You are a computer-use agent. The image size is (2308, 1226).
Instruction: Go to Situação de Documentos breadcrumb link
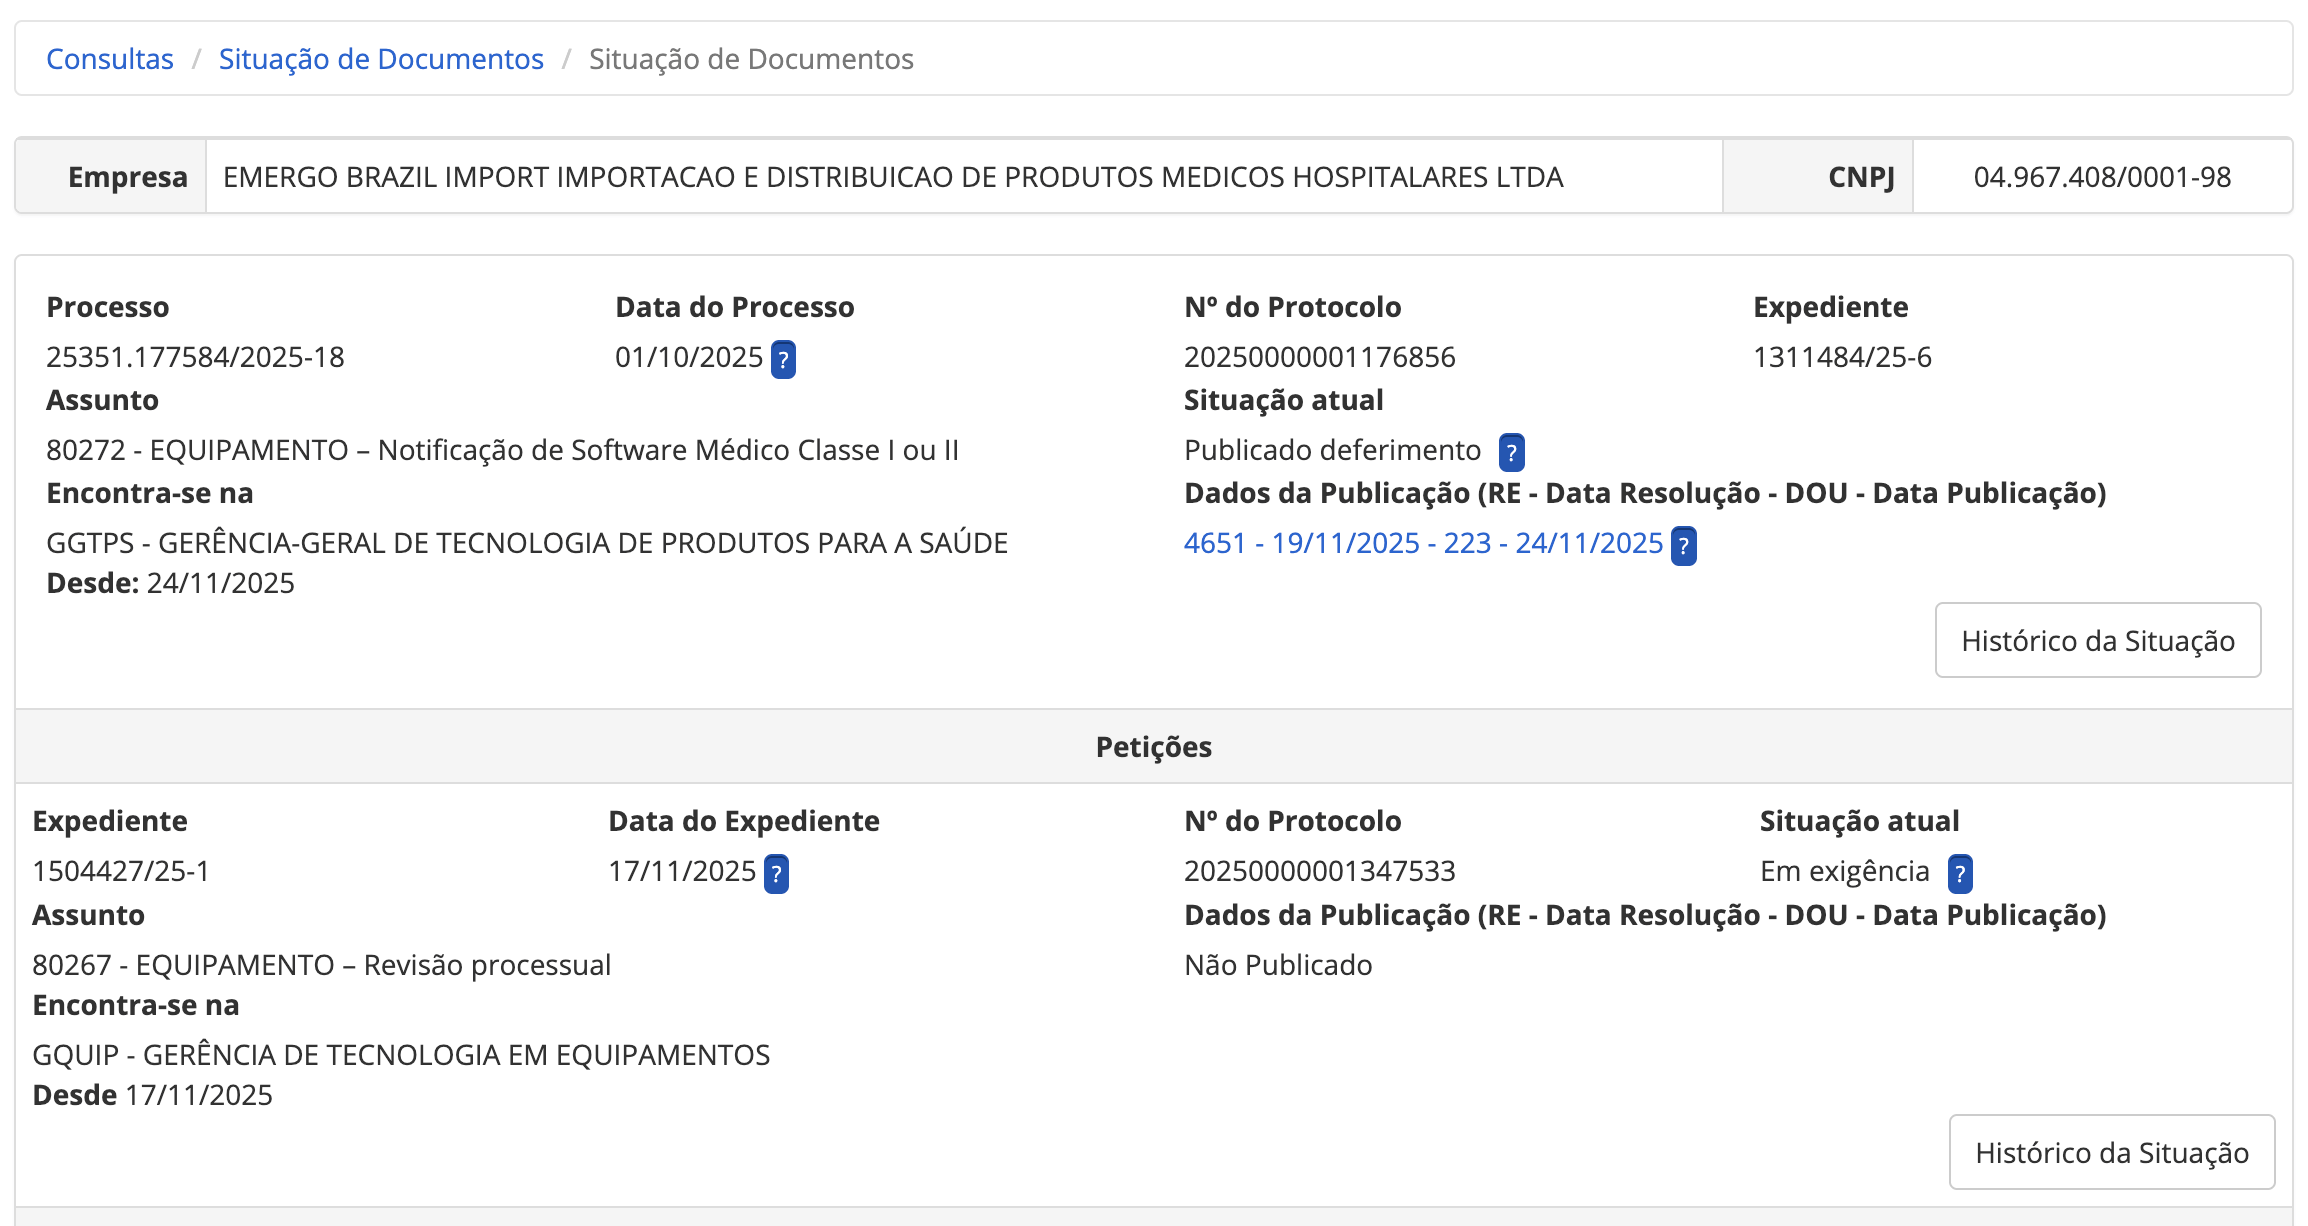click(381, 59)
